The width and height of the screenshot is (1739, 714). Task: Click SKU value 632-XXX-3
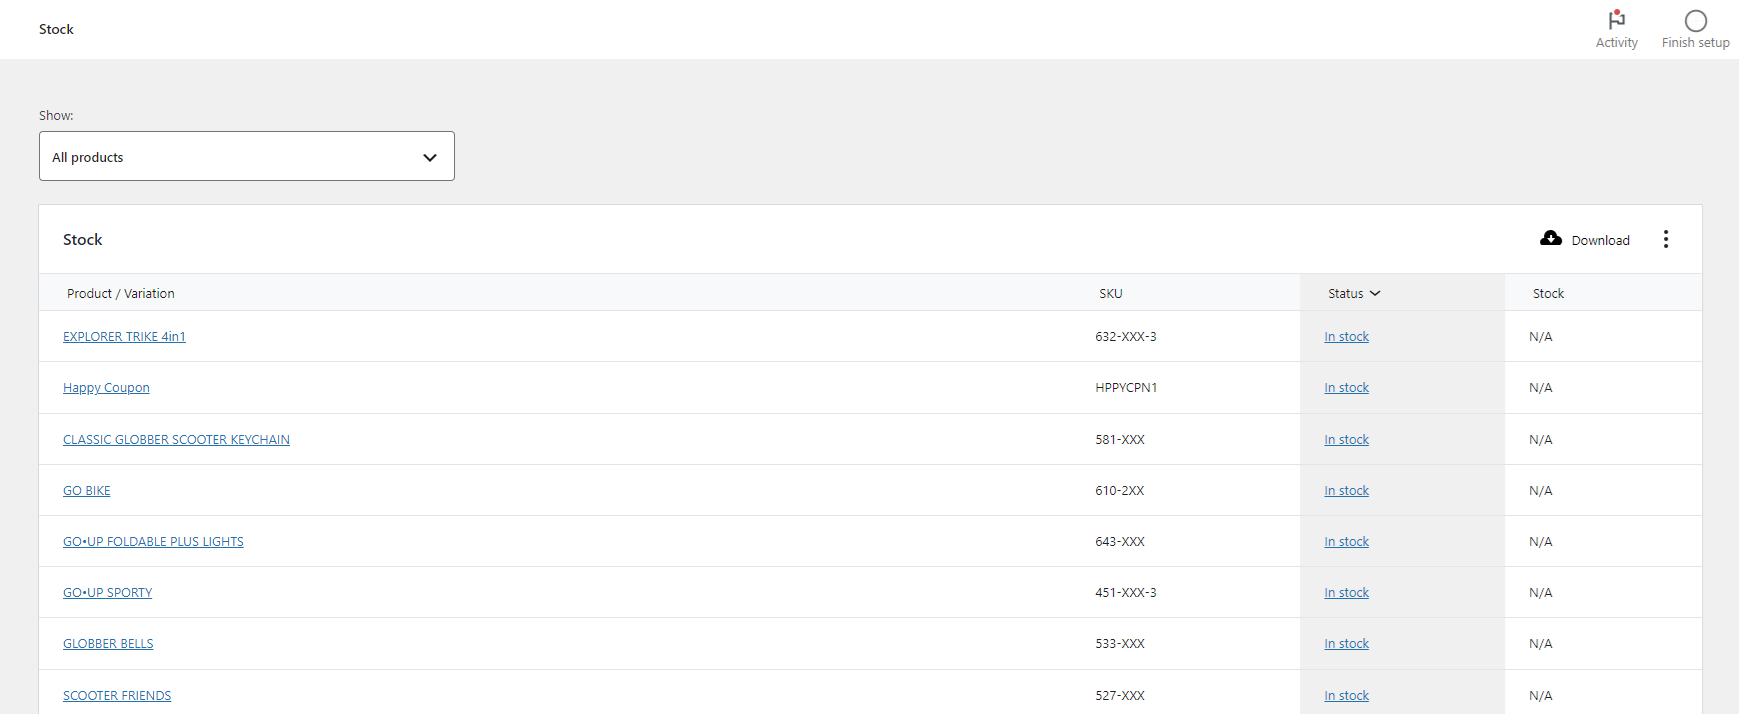(1125, 337)
